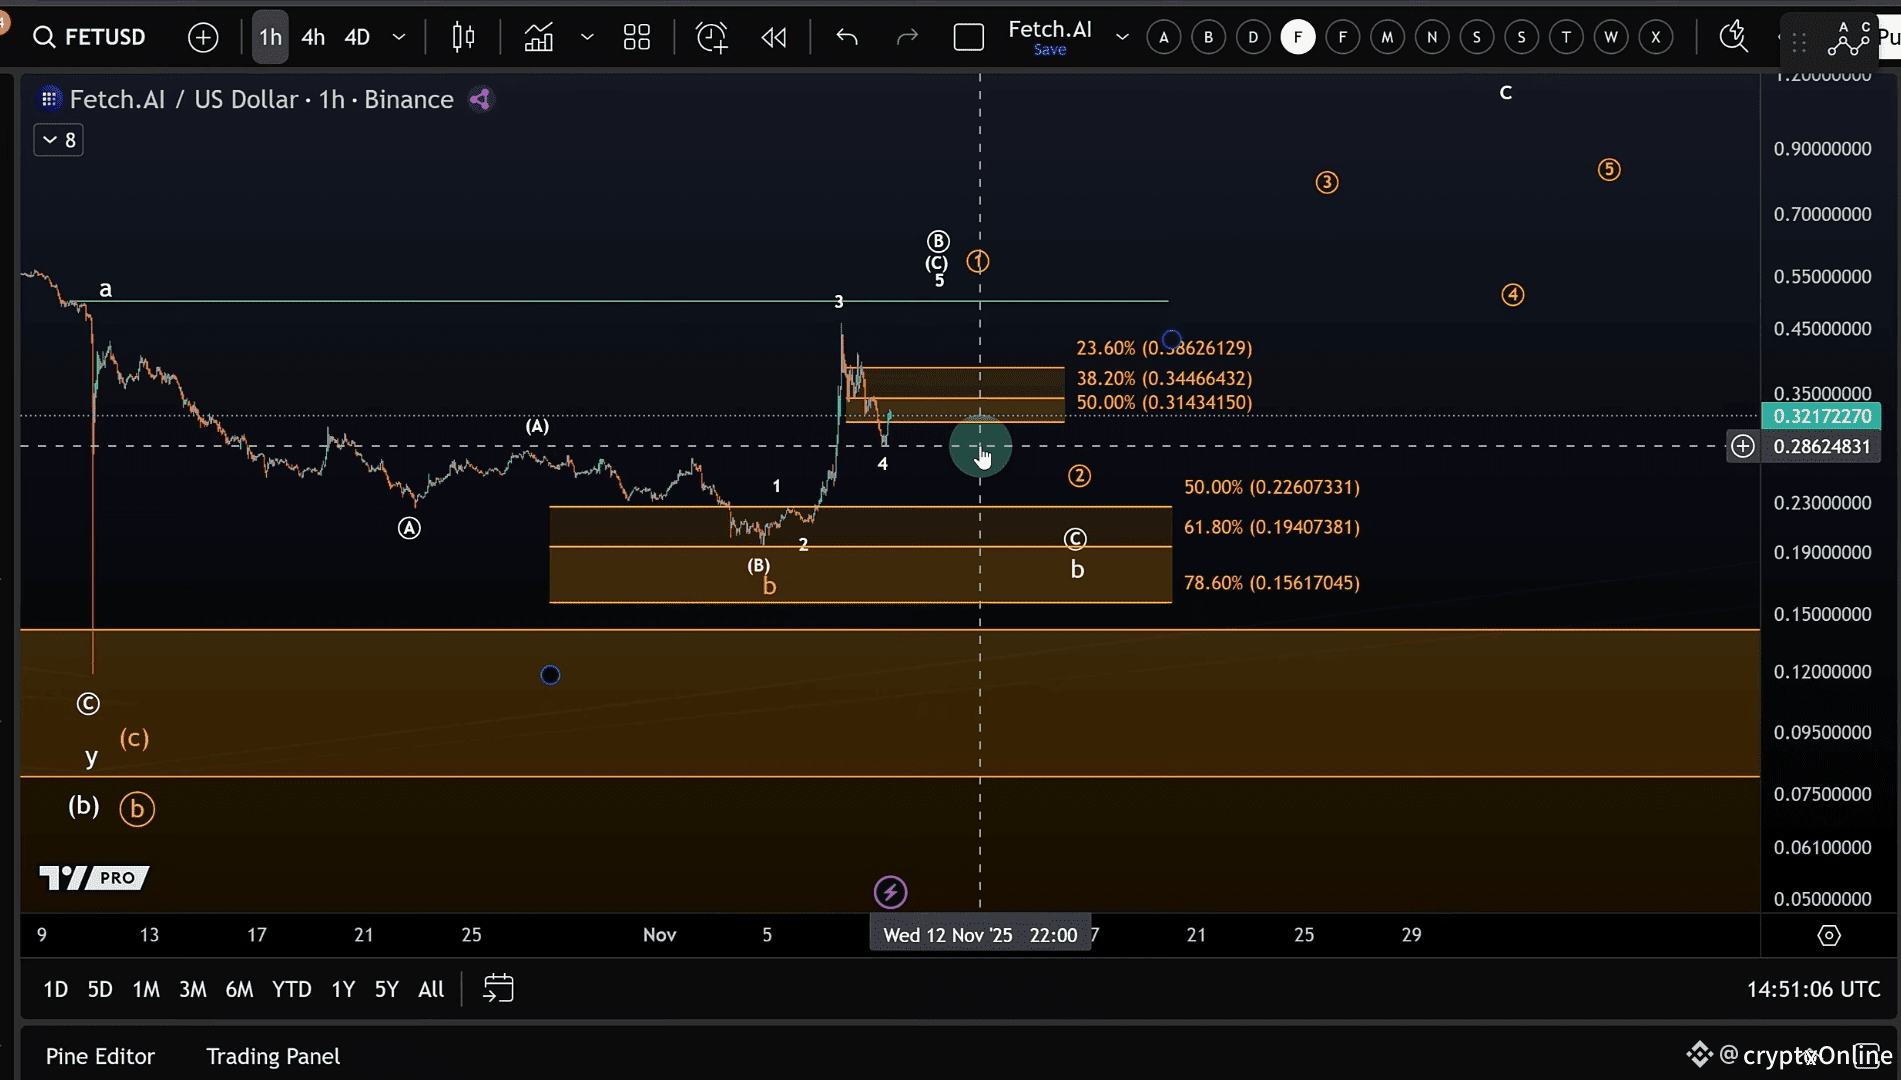Open the candlestick chart type selector

pyautogui.click(x=463, y=38)
